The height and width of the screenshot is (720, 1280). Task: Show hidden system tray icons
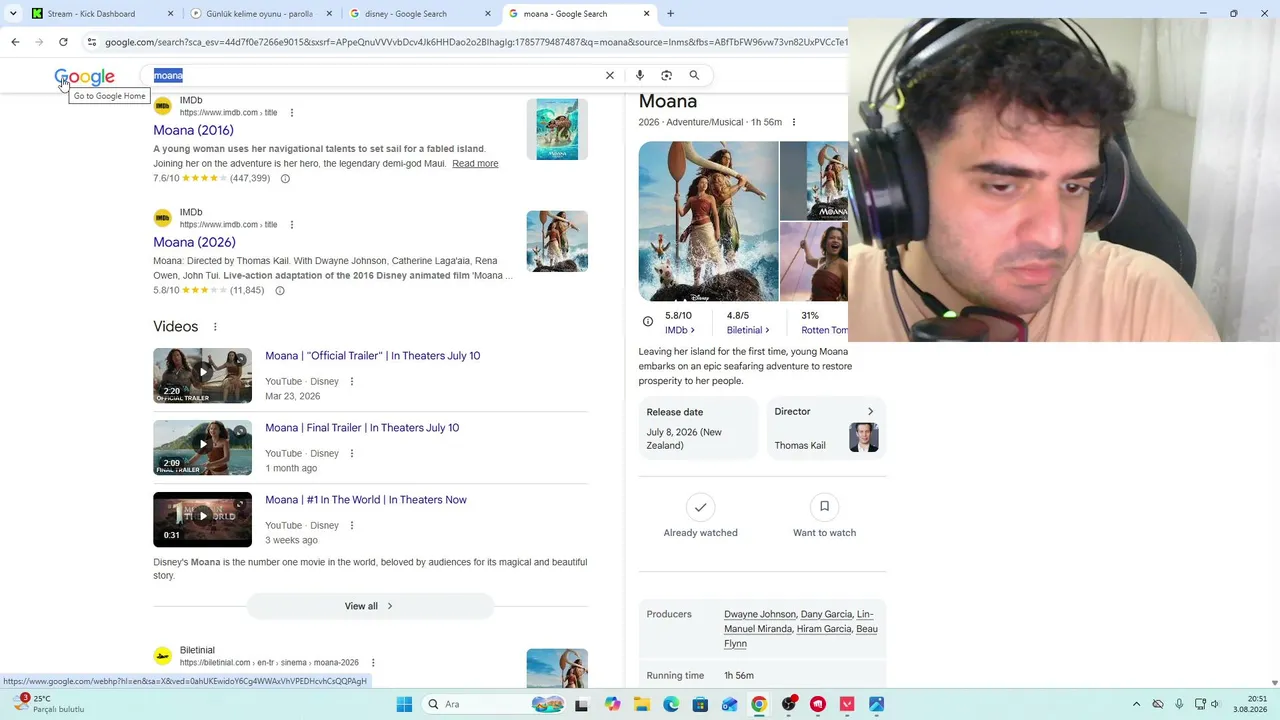tap(1136, 704)
